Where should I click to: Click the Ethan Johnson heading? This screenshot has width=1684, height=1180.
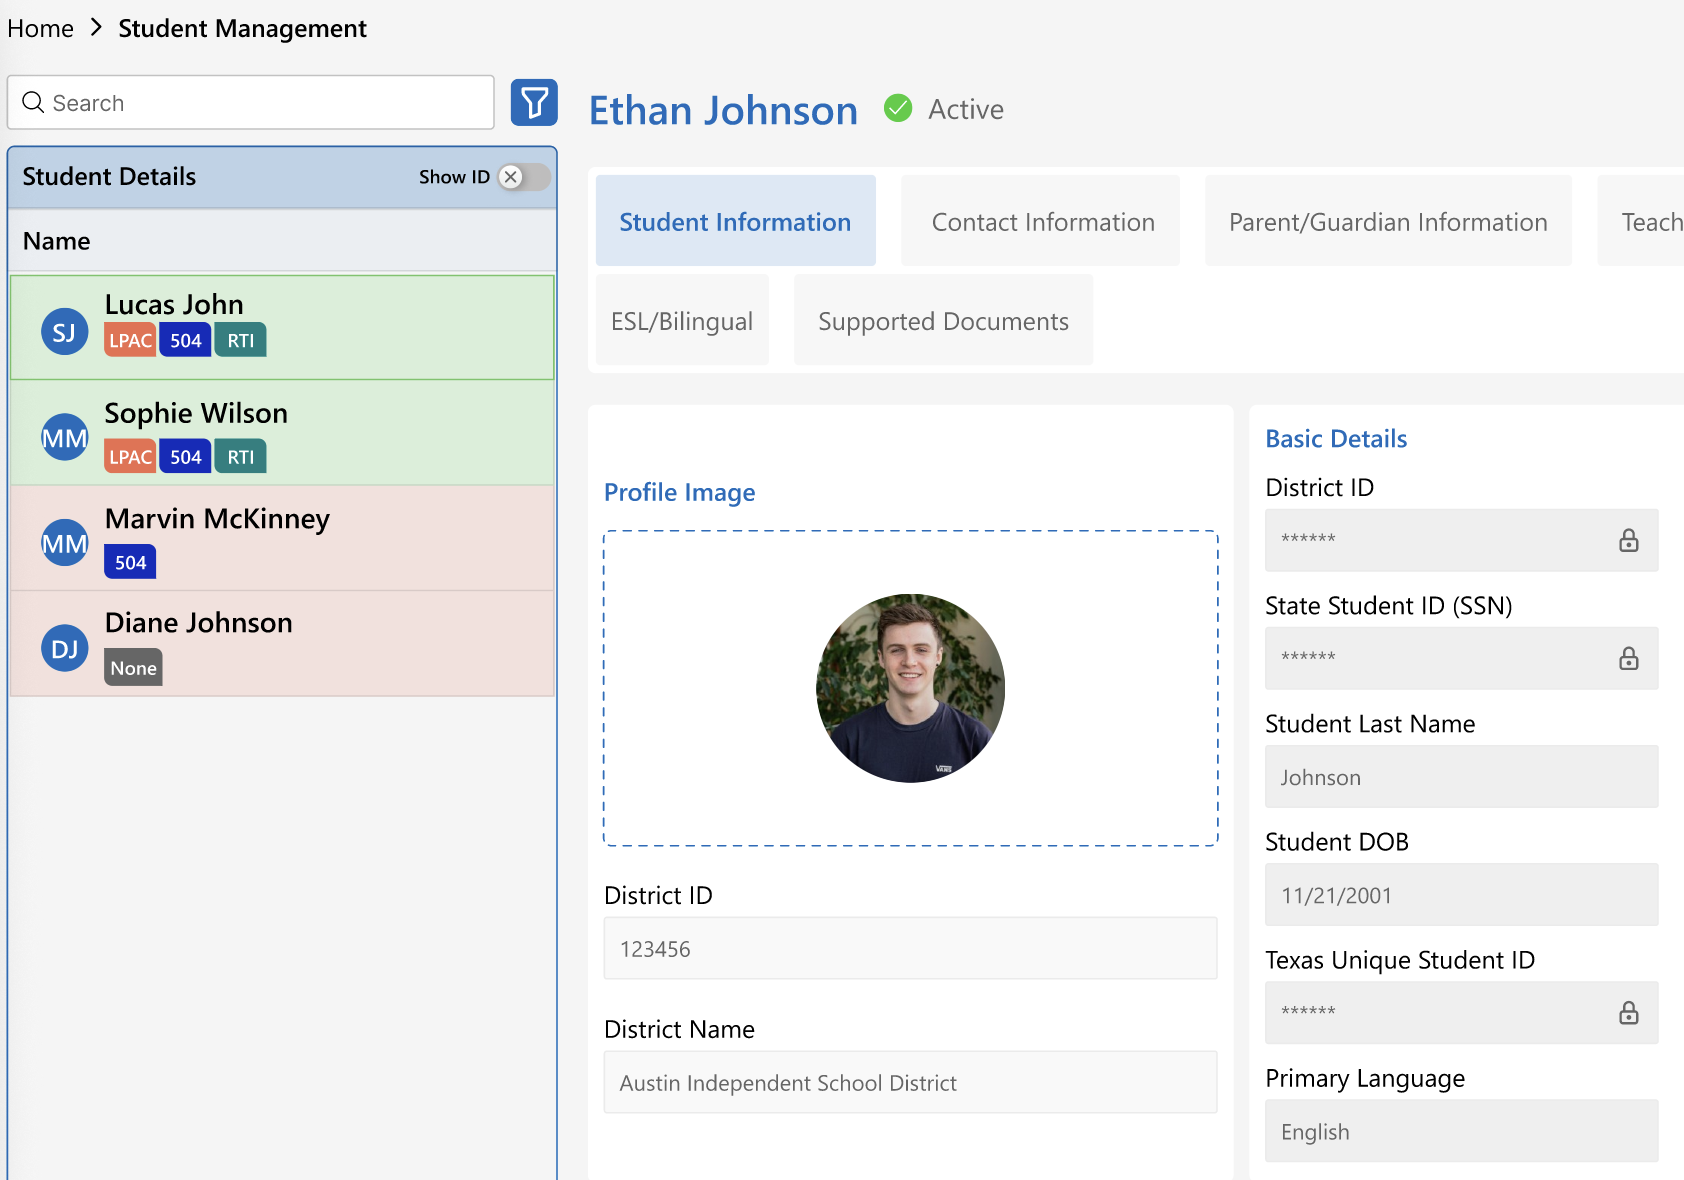coord(723,110)
